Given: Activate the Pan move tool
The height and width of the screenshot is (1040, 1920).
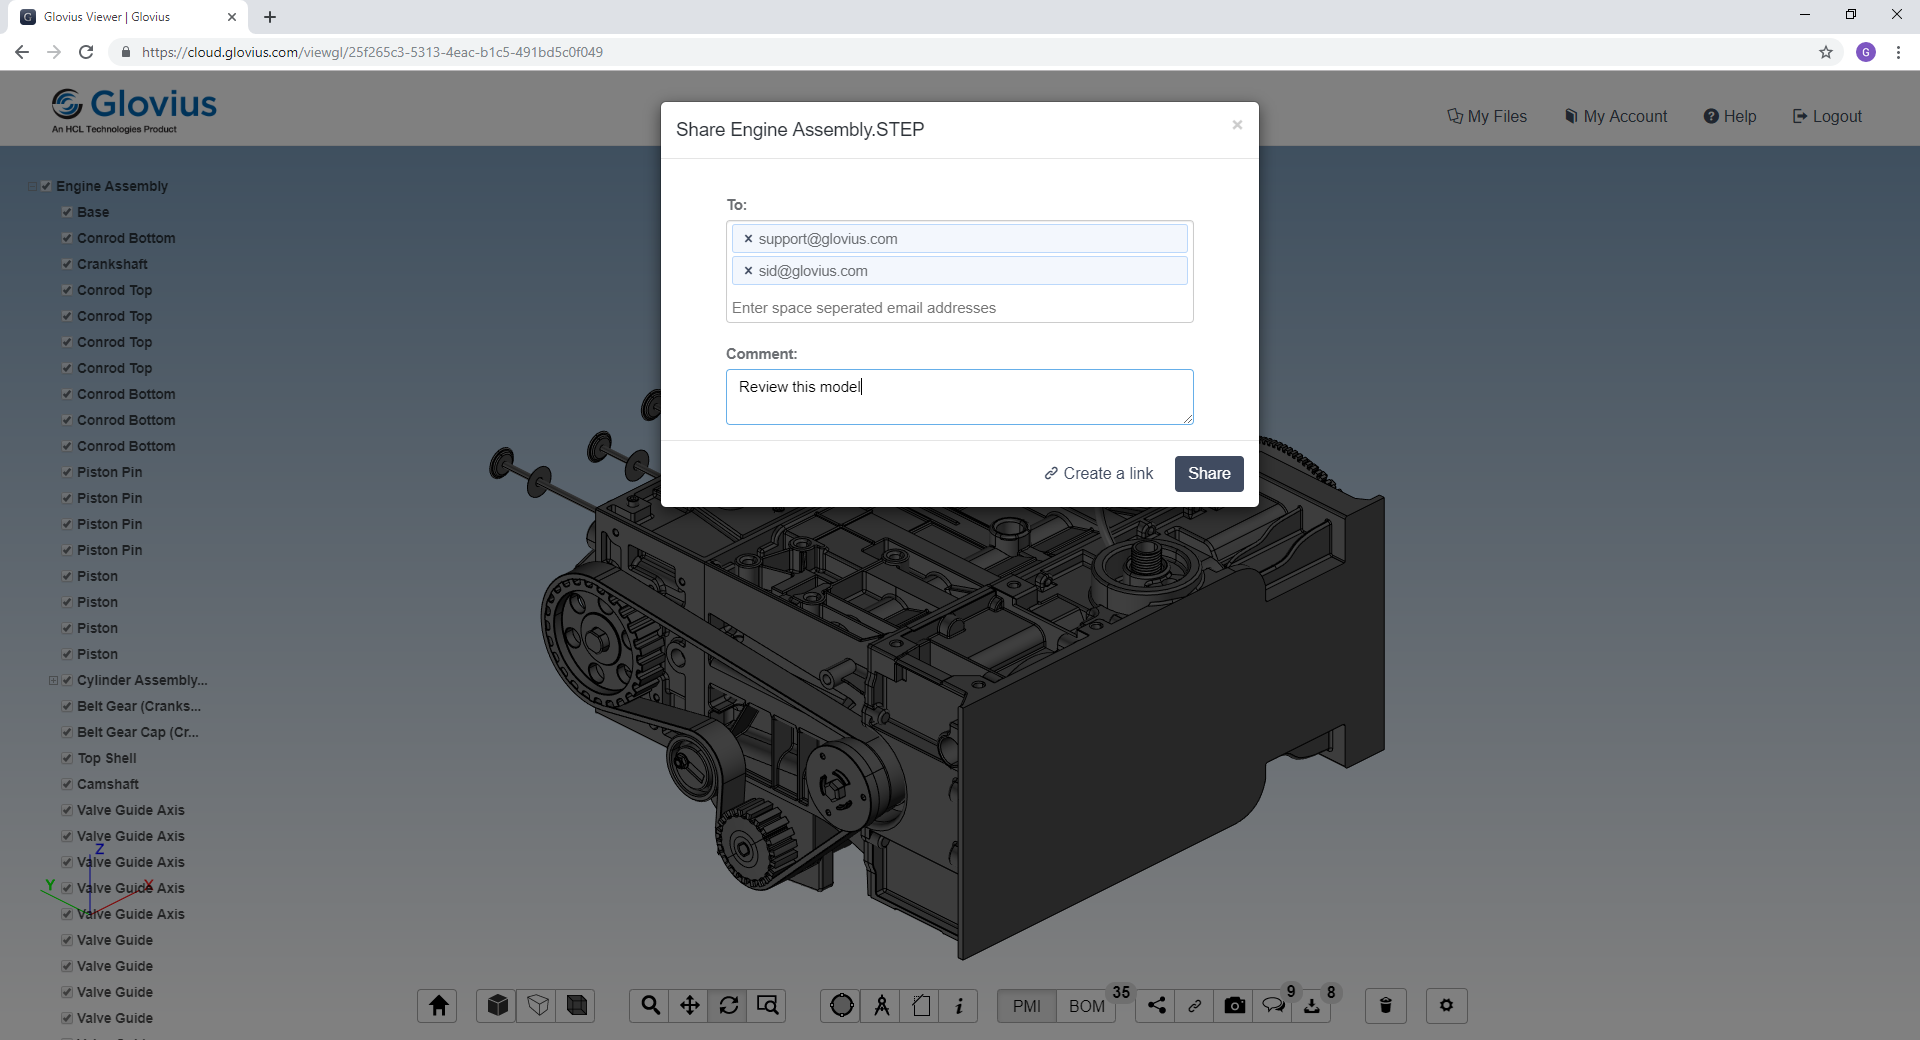Looking at the screenshot, I should click(690, 1005).
